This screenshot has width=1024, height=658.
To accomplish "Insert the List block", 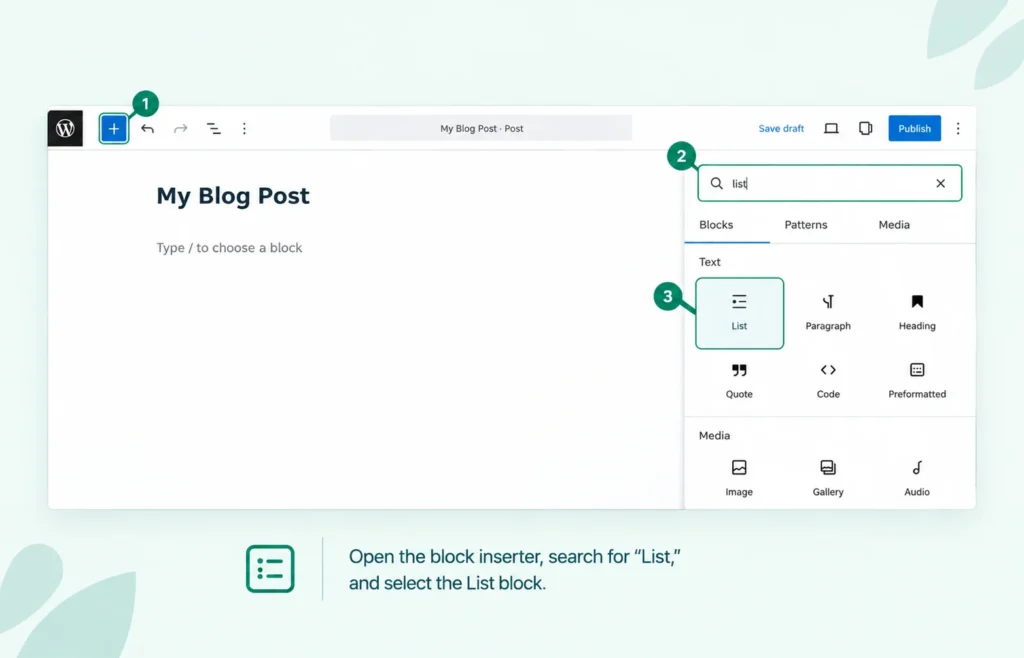I will click(x=739, y=313).
